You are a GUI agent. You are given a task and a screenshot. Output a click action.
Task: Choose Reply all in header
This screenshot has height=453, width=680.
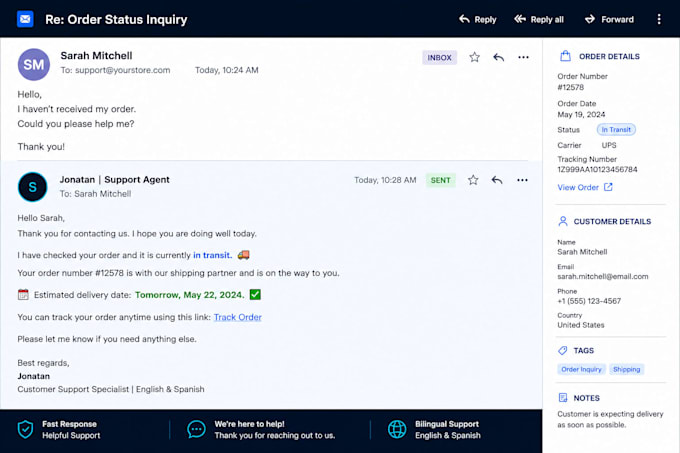pos(539,20)
